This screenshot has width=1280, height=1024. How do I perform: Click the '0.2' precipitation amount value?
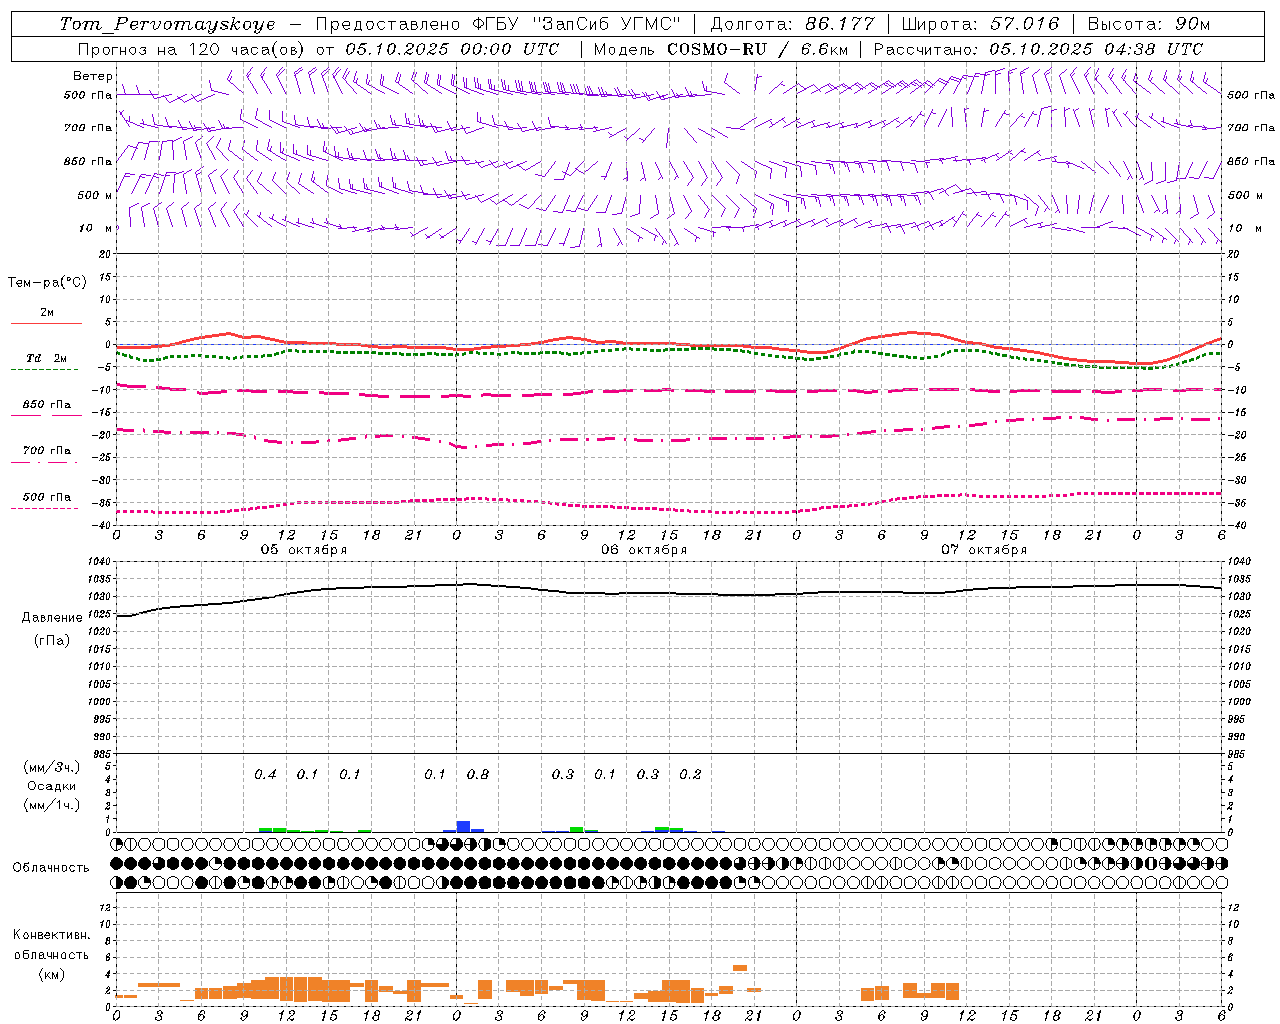pos(690,775)
